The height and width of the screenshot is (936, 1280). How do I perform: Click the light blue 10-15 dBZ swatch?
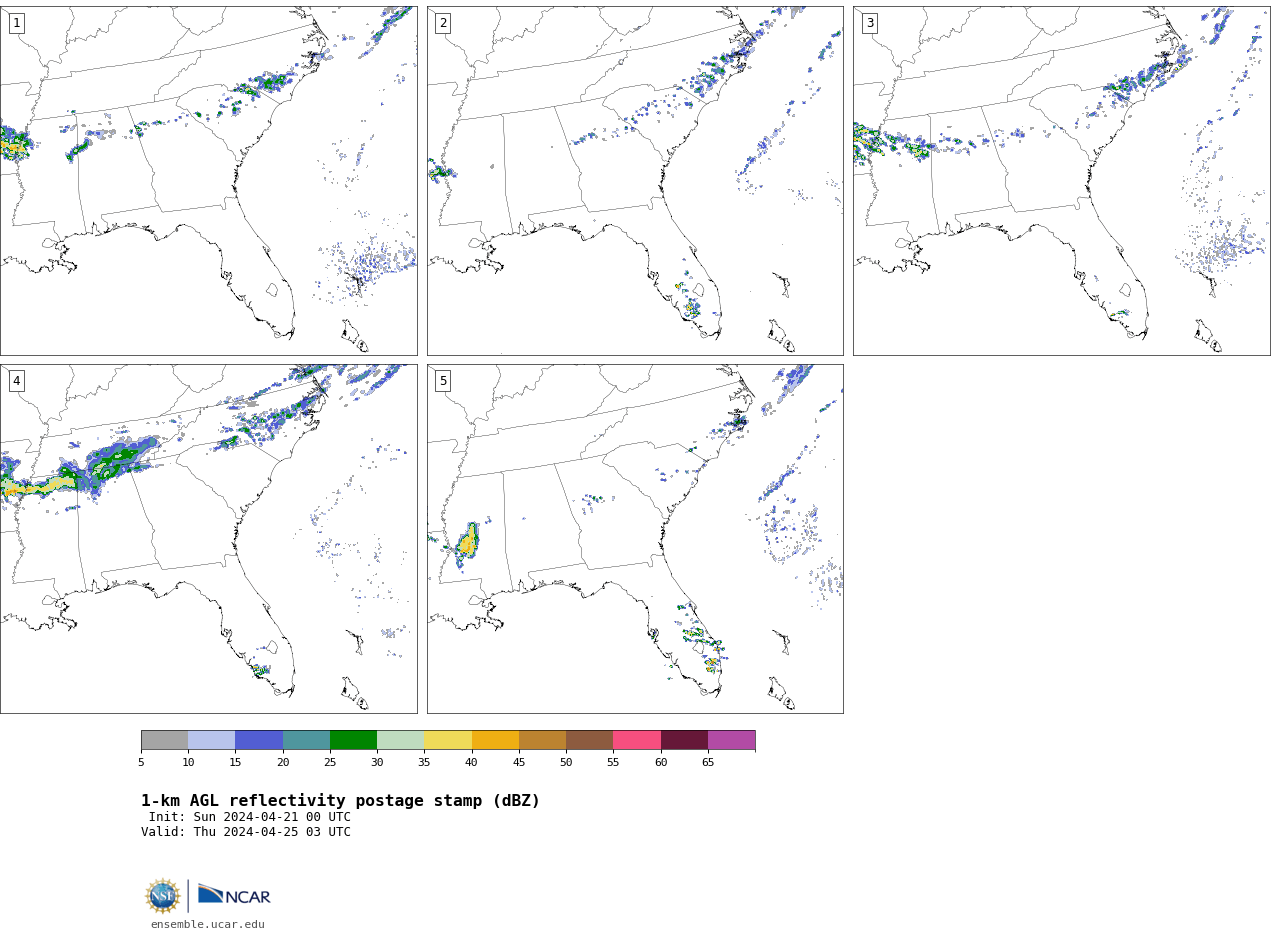211,740
